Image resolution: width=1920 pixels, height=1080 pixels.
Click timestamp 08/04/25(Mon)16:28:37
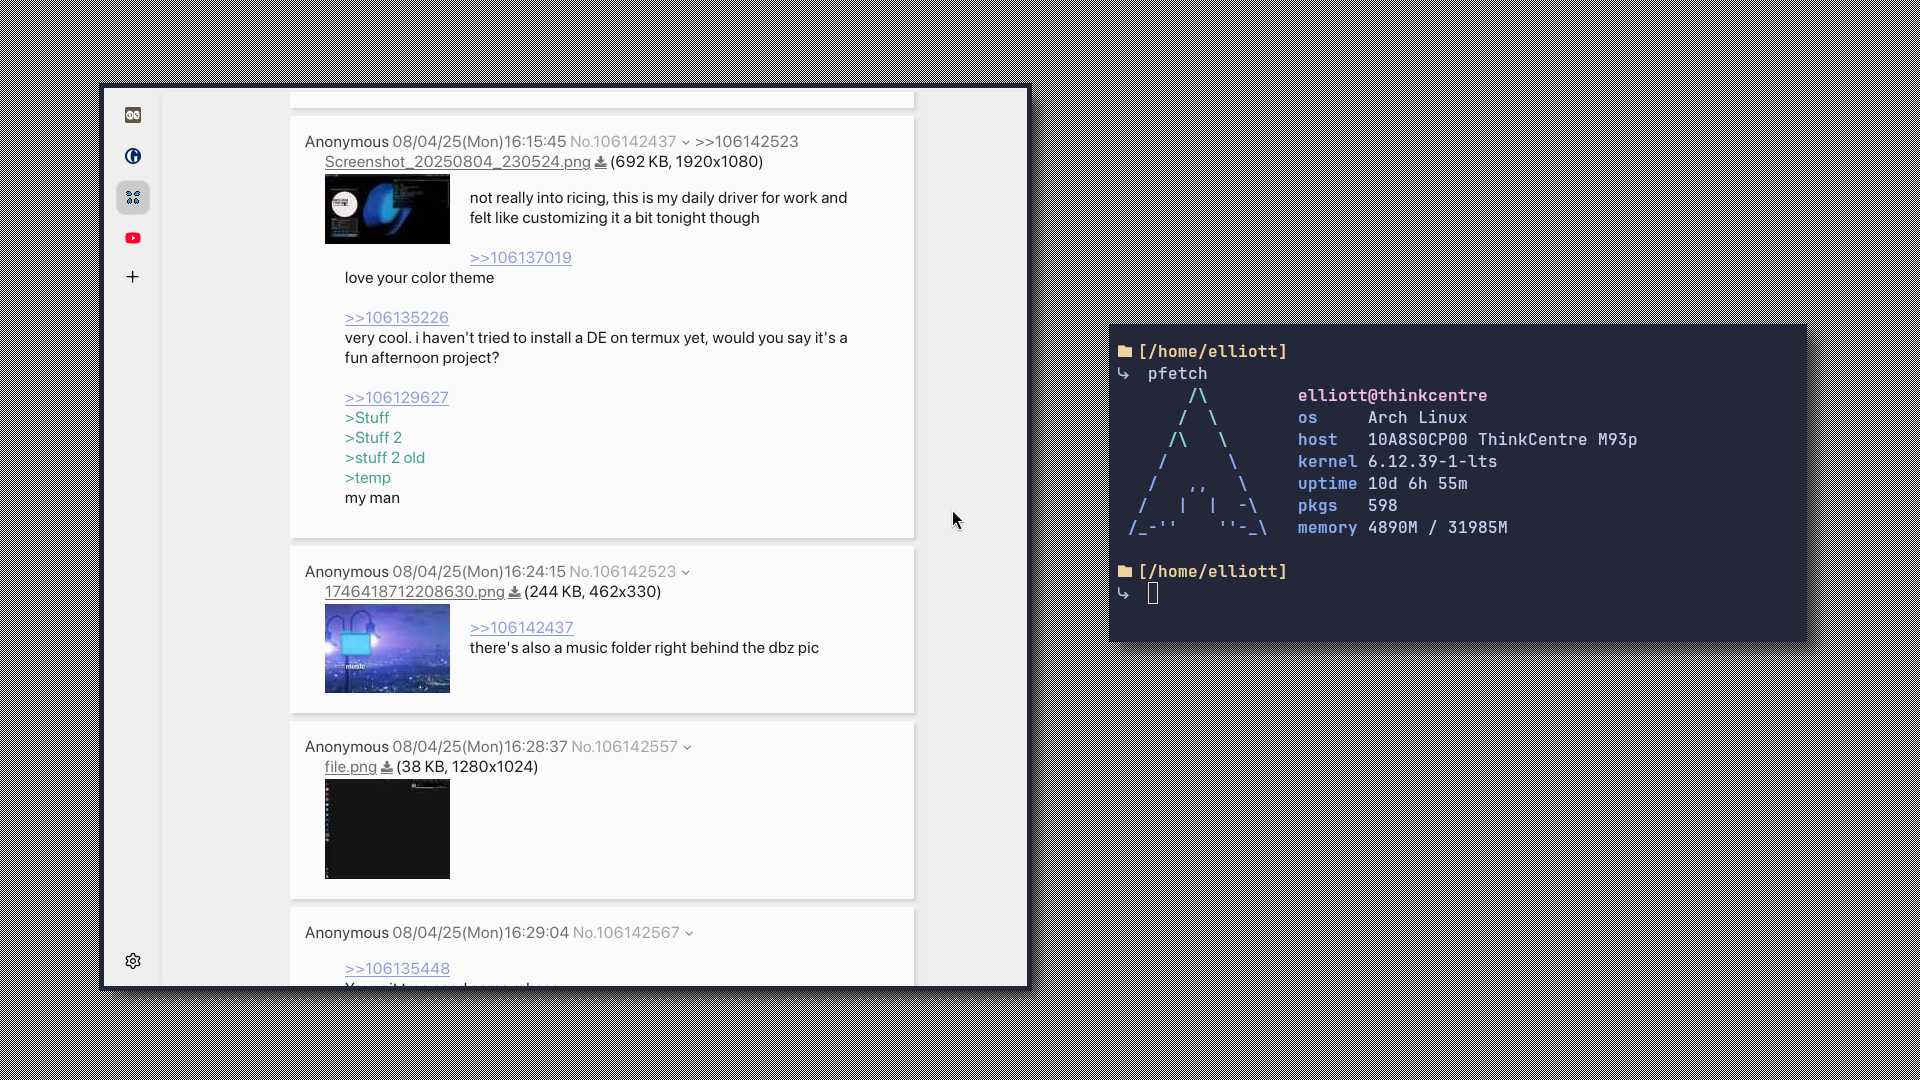pyautogui.click(x=480, y=747)
